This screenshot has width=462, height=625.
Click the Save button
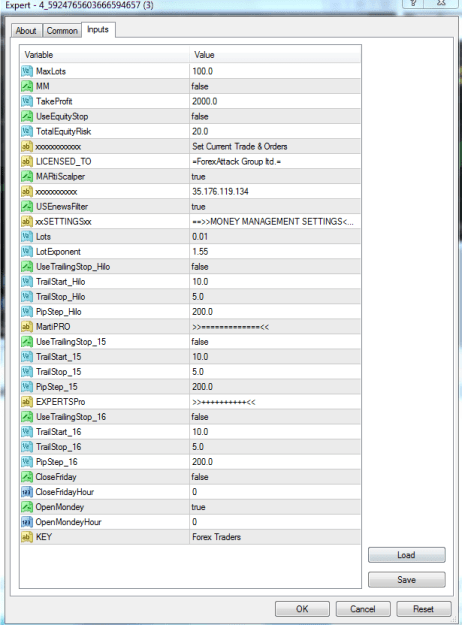click(407, 580)
